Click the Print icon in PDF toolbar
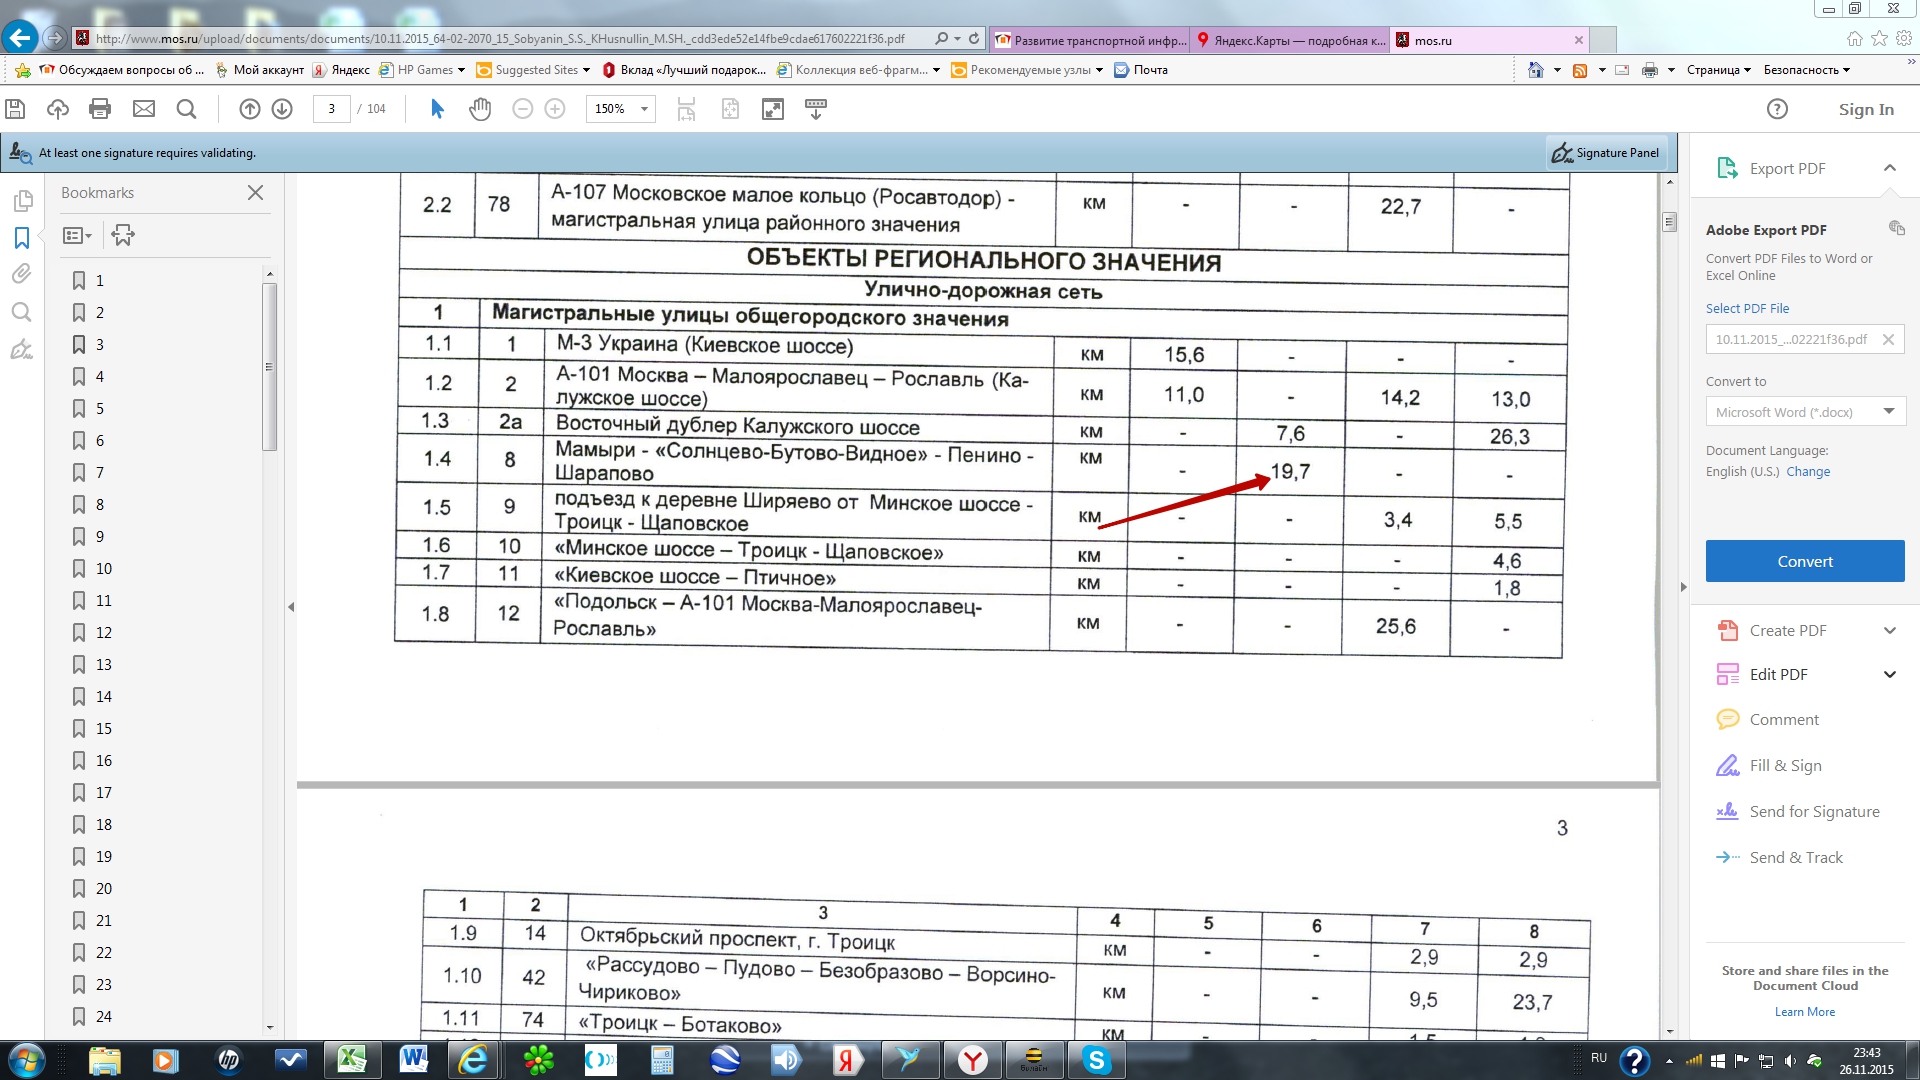1920x1080 pixels. click(100, 109)
